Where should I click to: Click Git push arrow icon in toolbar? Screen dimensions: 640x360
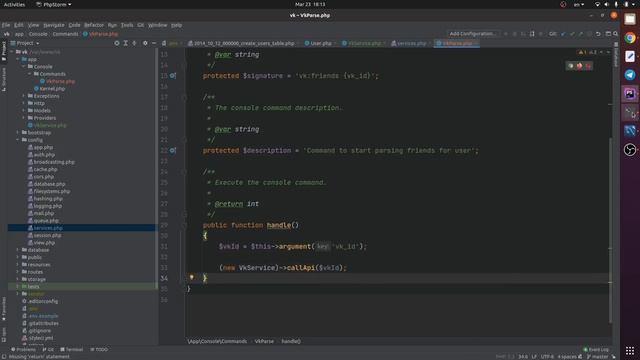pos(580,34)
